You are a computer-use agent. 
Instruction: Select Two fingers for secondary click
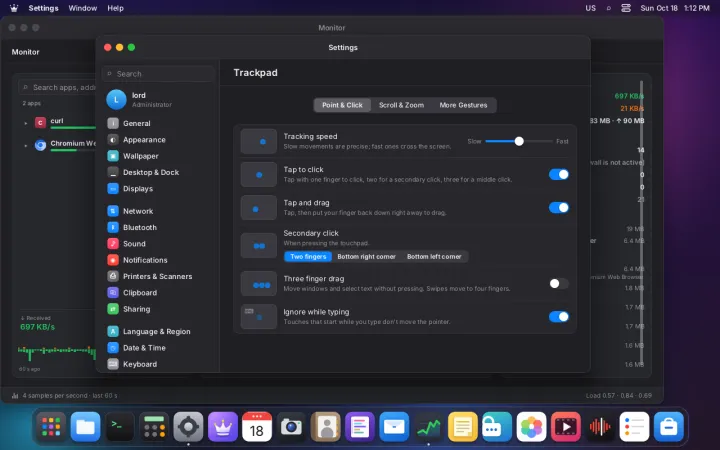[x=308, y=257]
